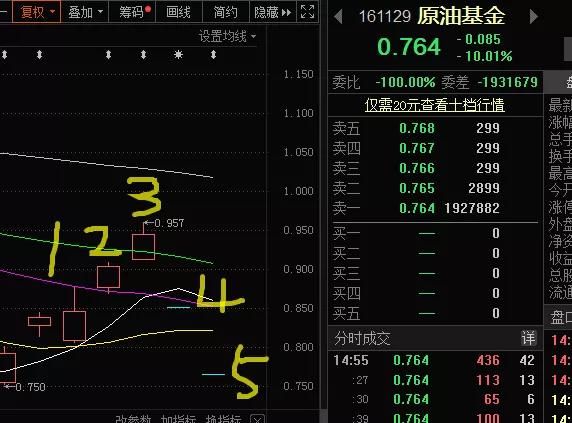Click the 卖二 price 0.765

pyautogui.click(x=417, y=188)
